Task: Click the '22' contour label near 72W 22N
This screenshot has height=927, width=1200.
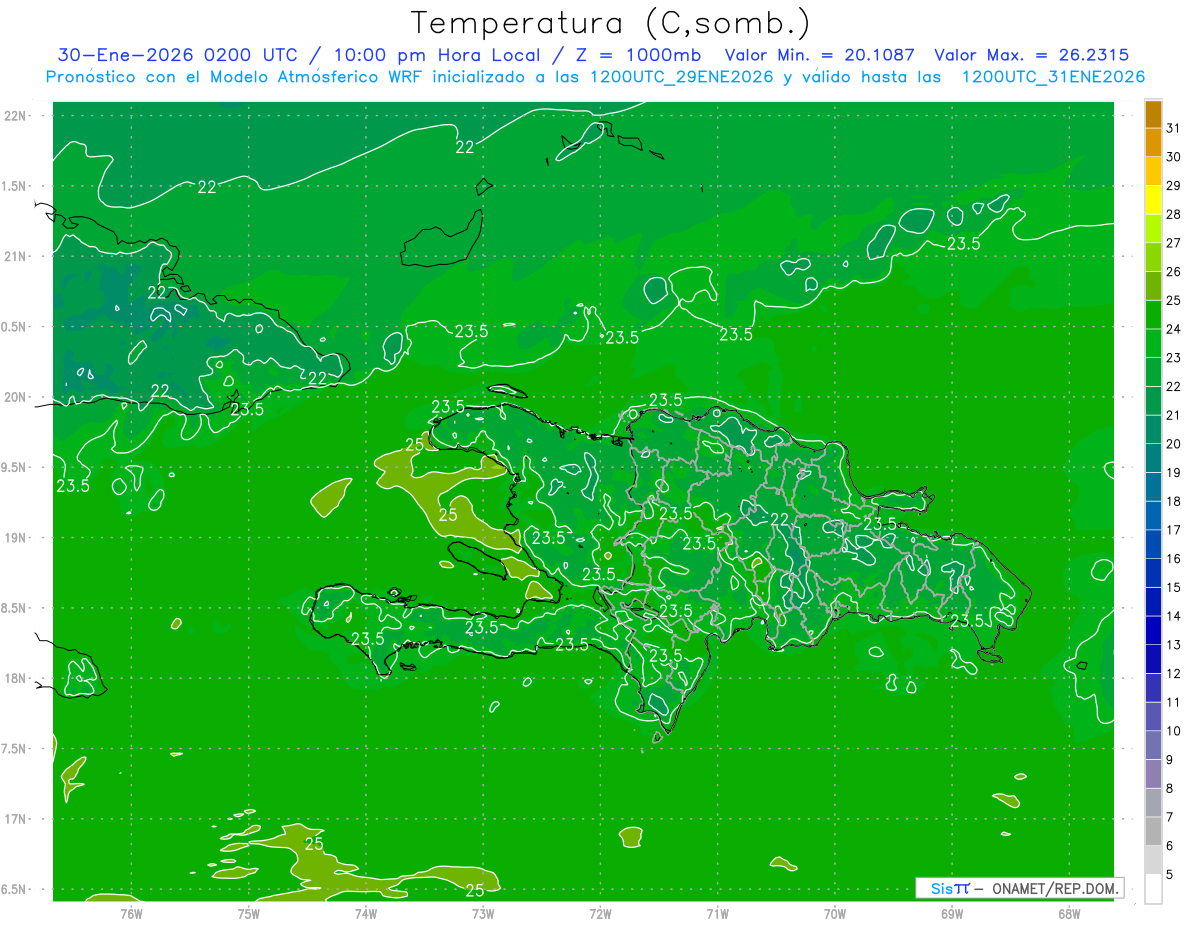Action: pos(465,147)
